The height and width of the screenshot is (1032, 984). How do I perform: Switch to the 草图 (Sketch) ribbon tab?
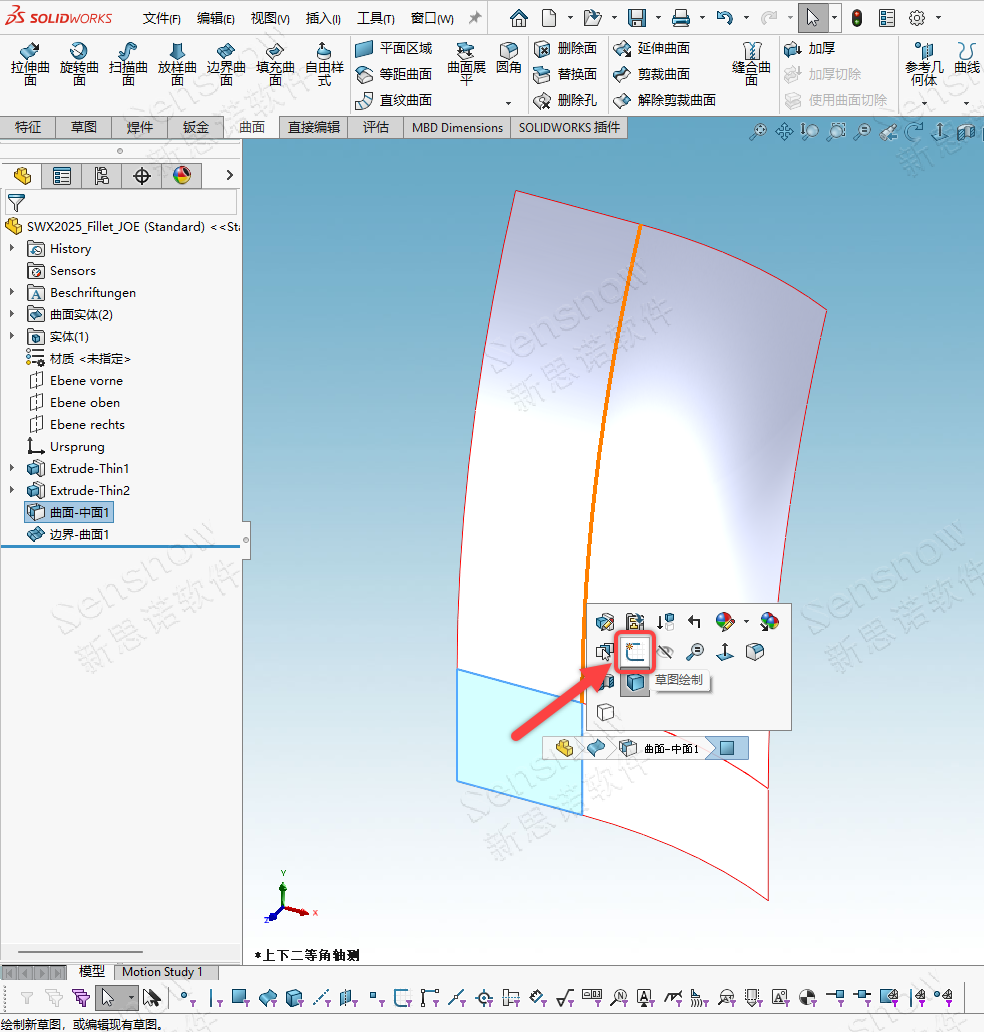[x=83, y=127]
